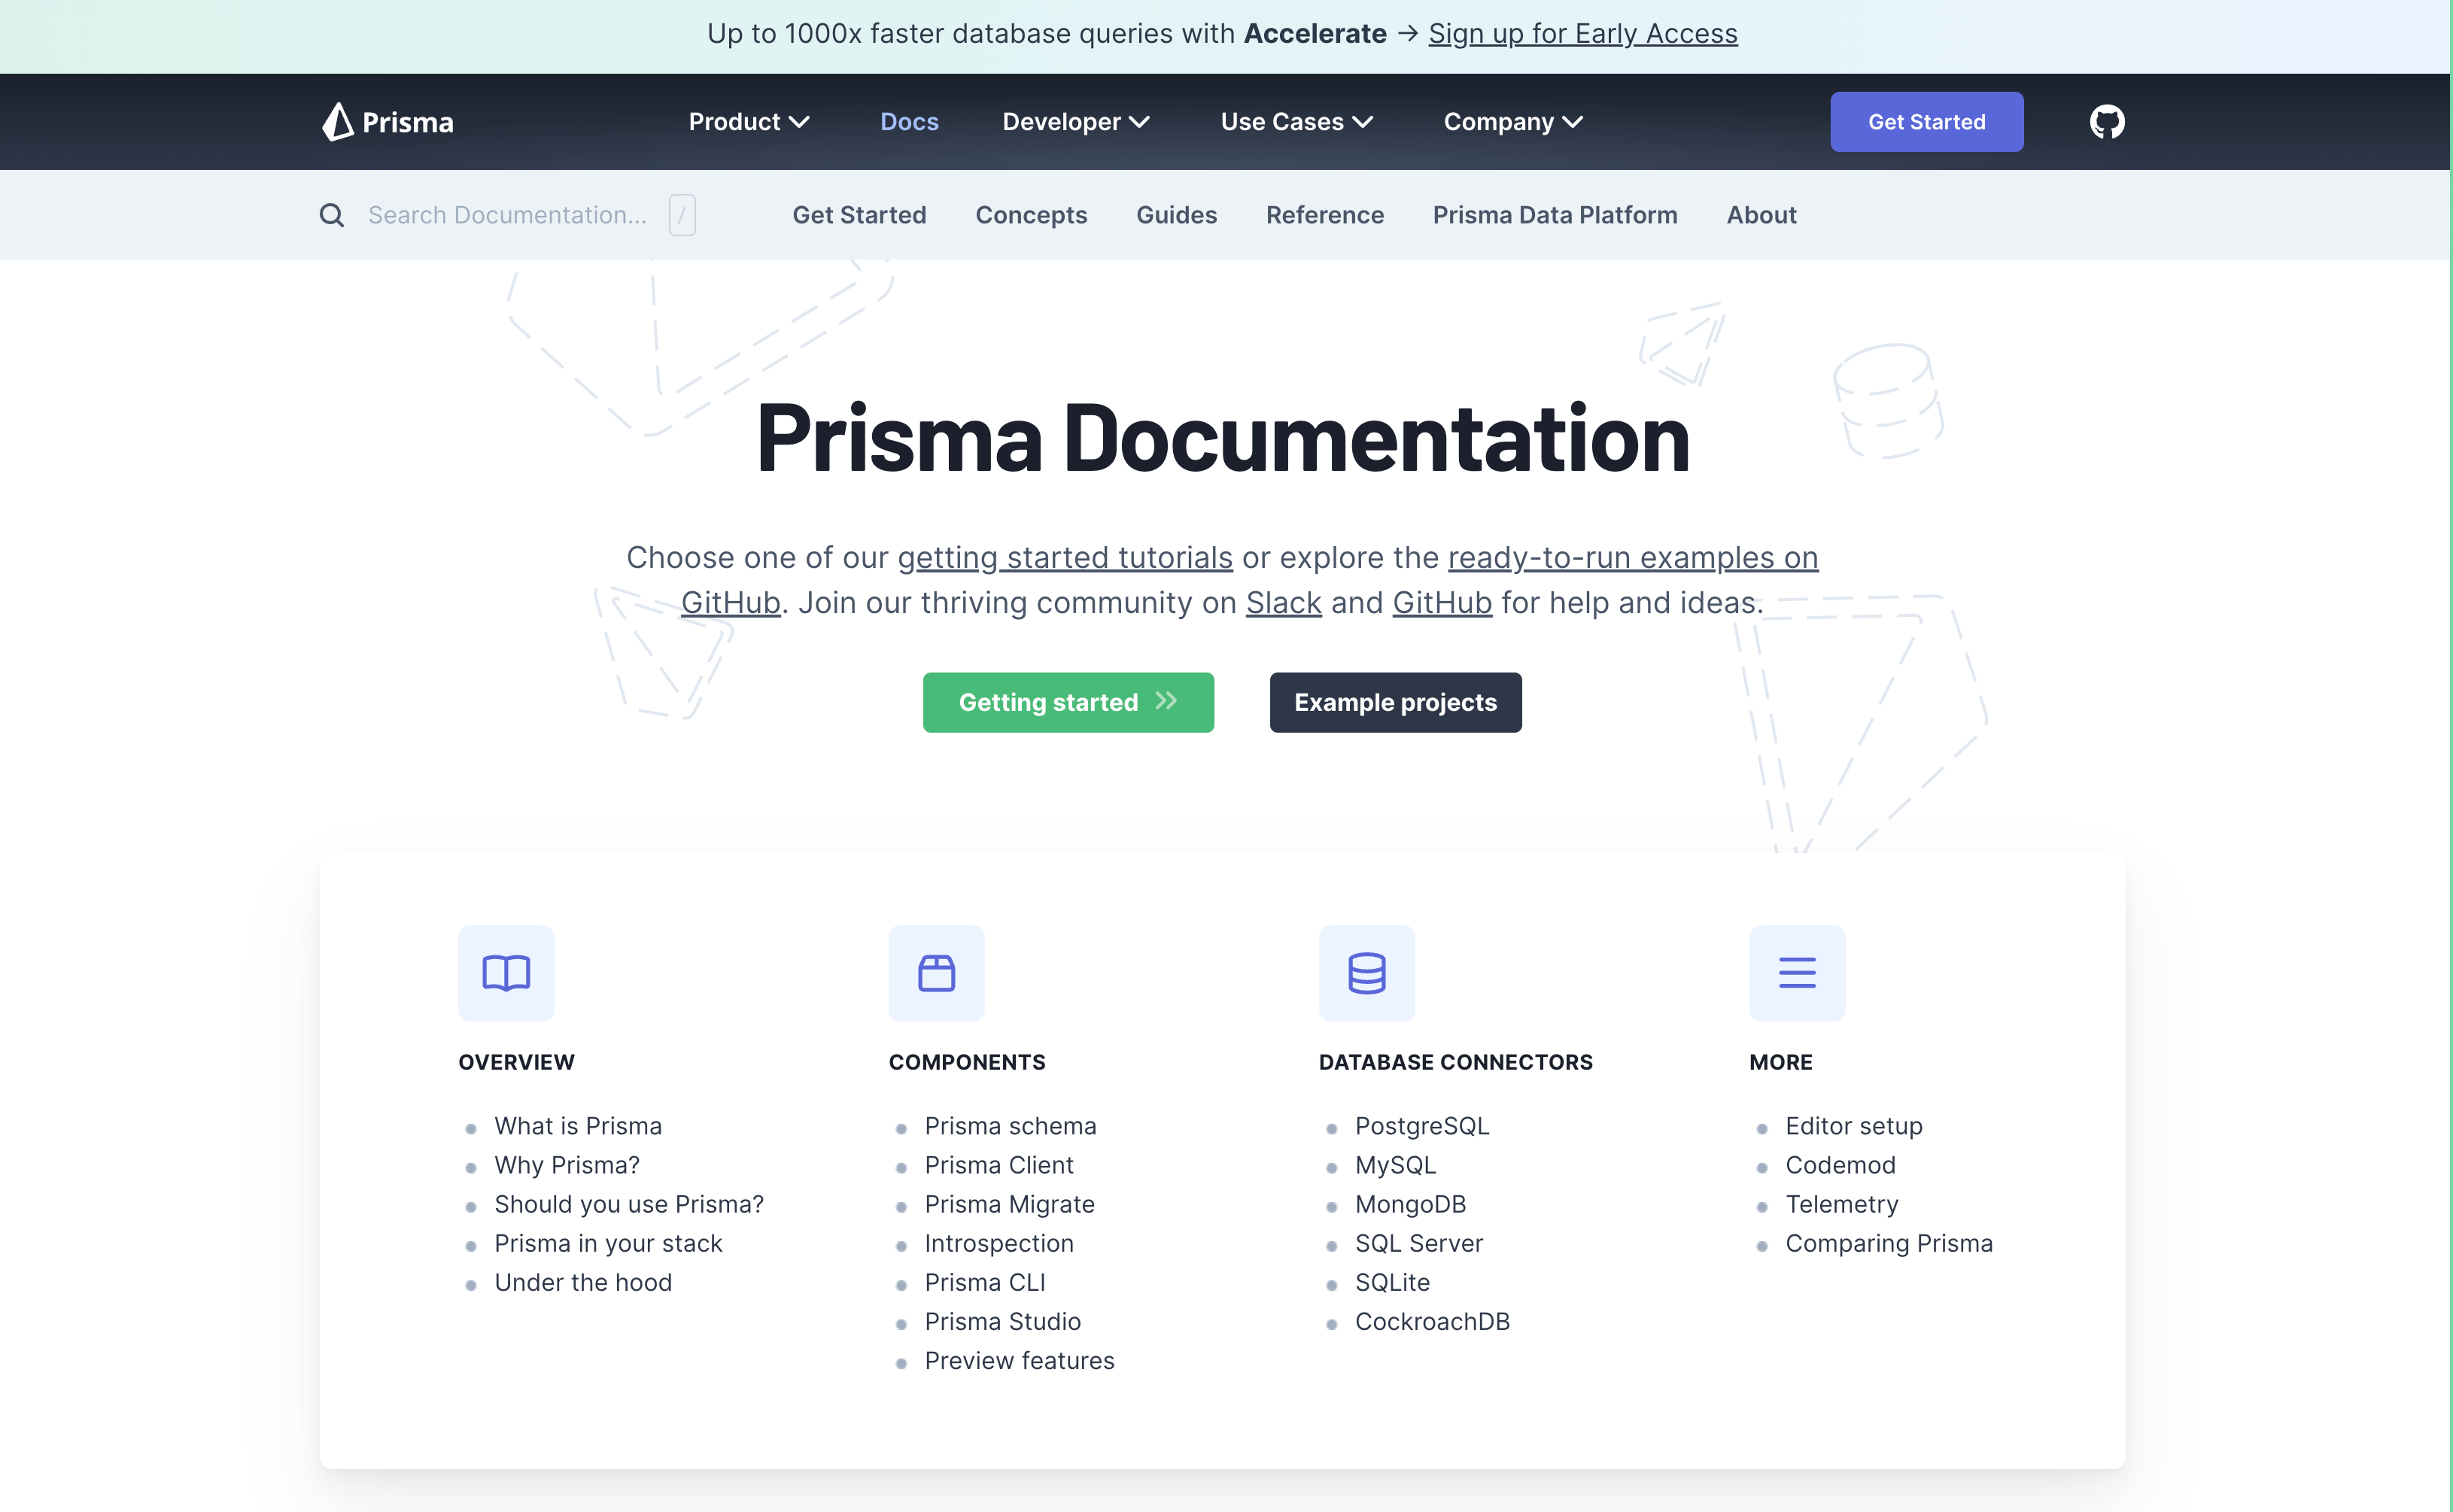Expand the Developer dropdown menu

pyautogui.click(x=1076, y=122)
